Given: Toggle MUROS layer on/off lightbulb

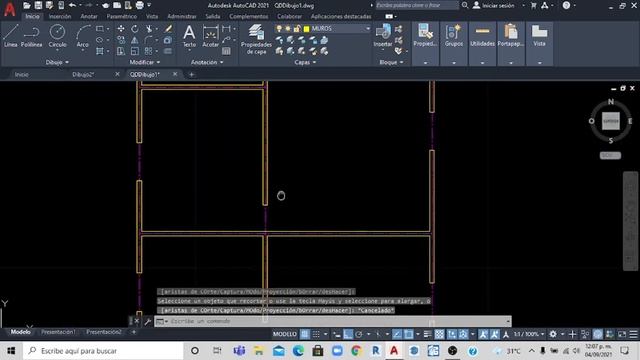Looking at the screenshot, I should pos(279,29).
